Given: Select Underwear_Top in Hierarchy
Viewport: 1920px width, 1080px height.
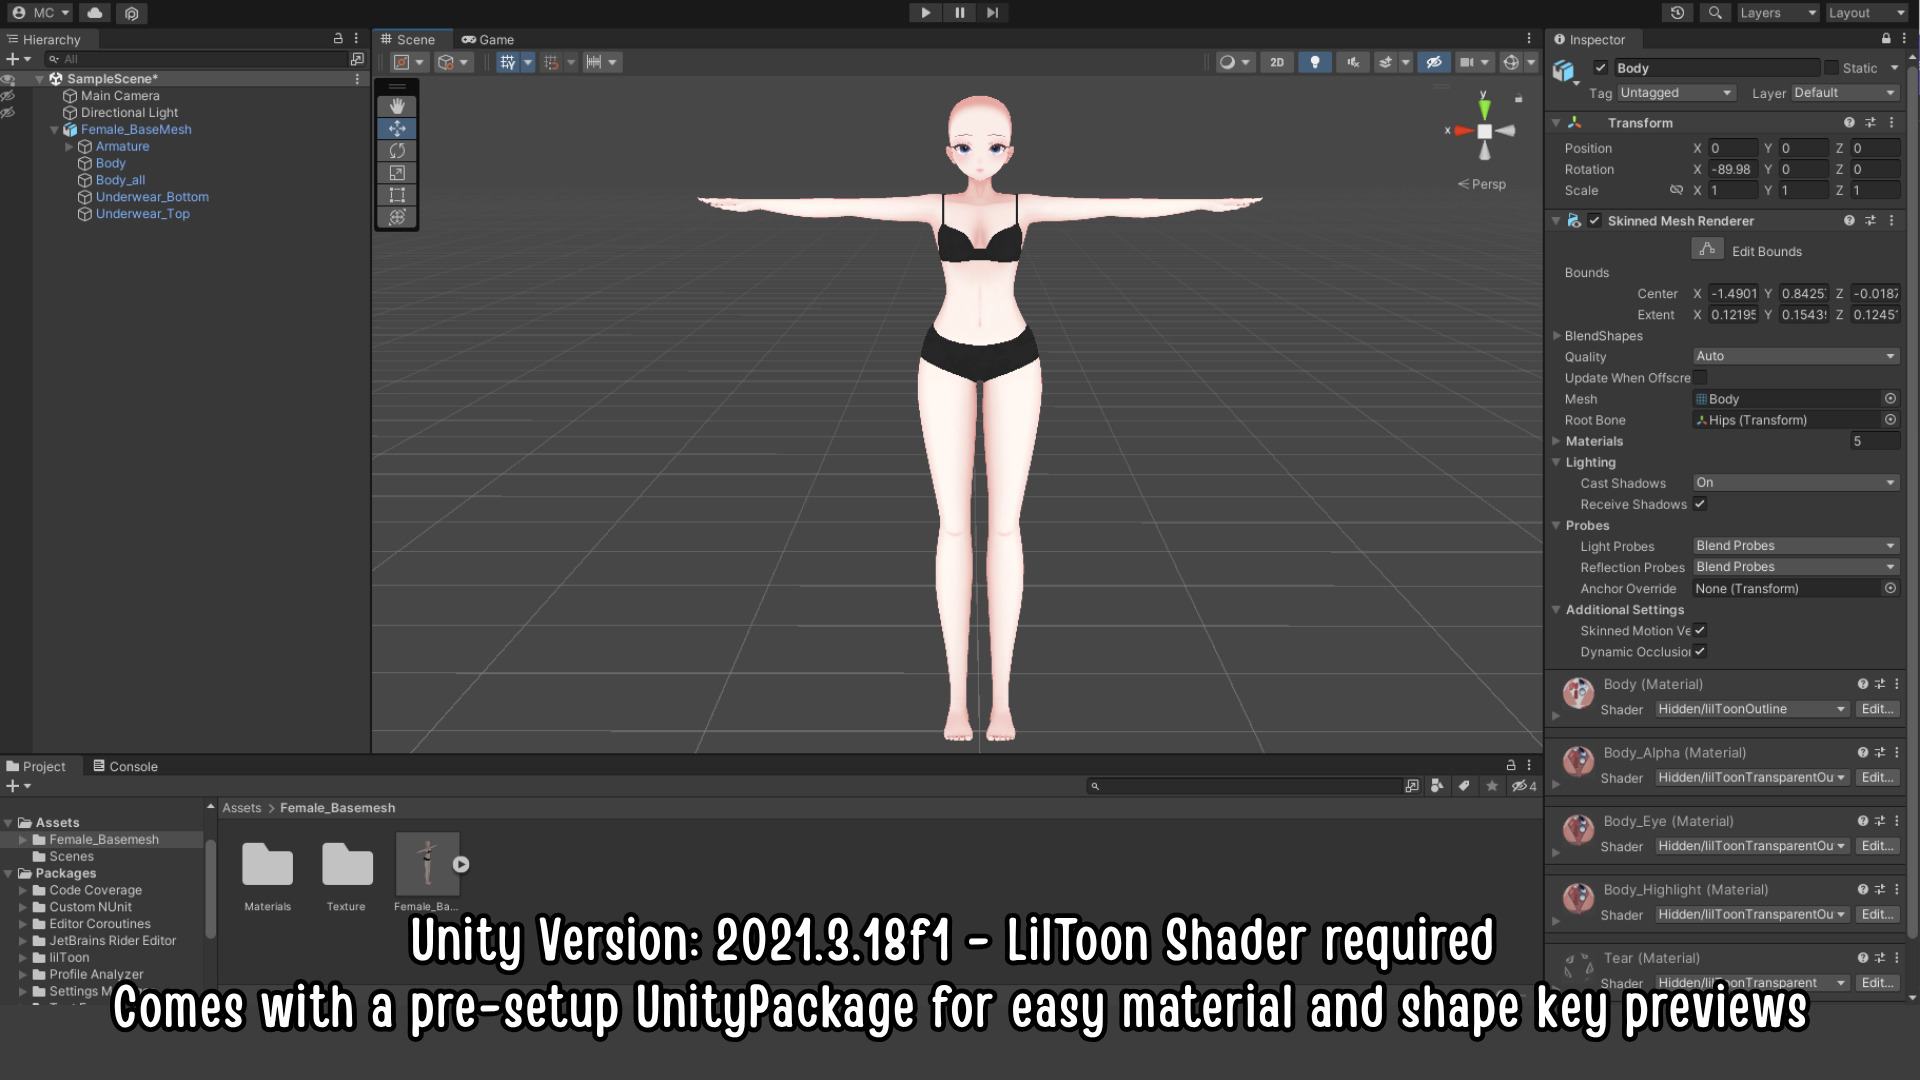Looking at the screenshot, I should tap(142, 214).
